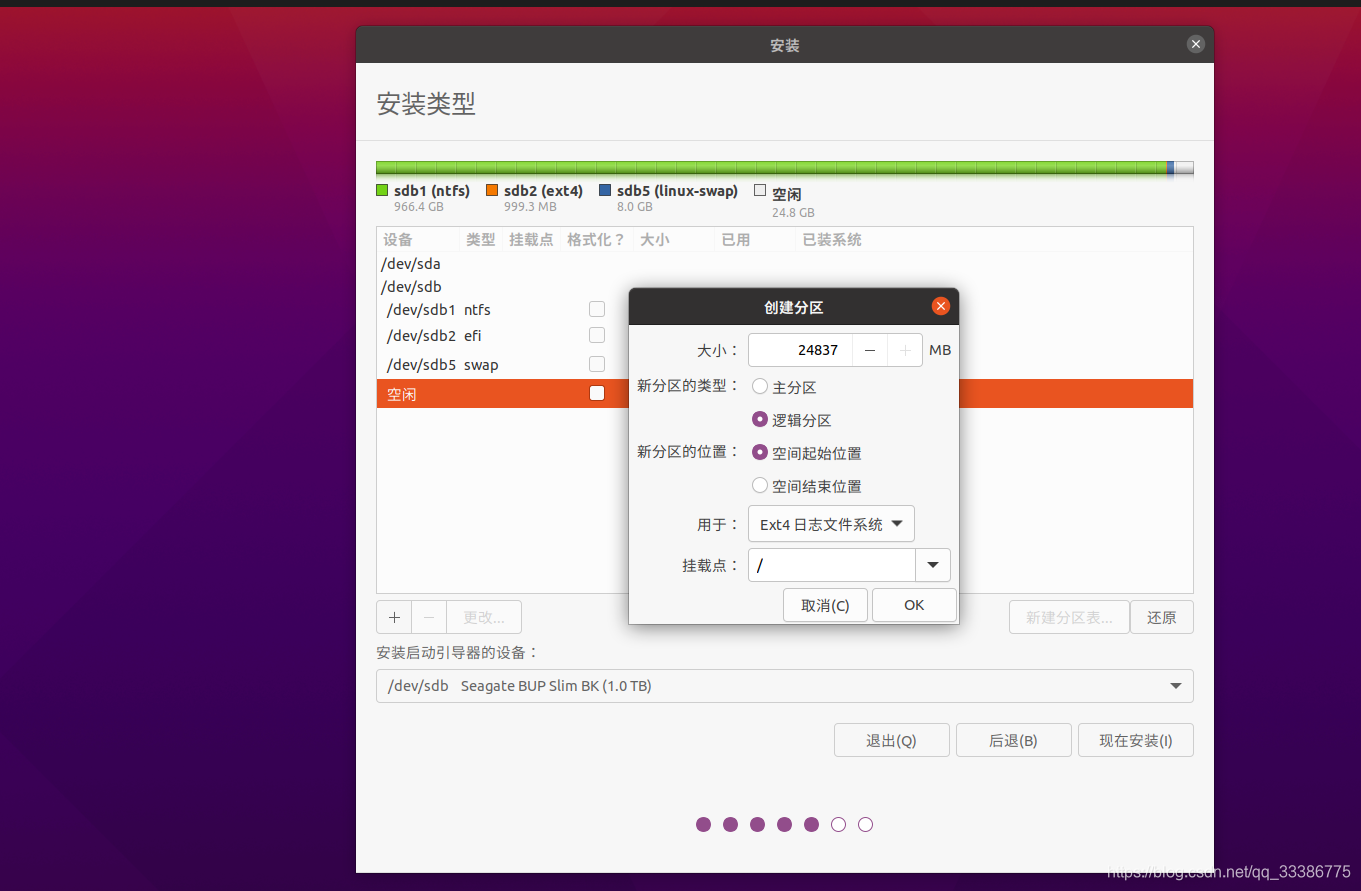Click the orange sdb2 (ext4) legend swatch
This screenshot has width=1361, height=891.
click(492, 190)
